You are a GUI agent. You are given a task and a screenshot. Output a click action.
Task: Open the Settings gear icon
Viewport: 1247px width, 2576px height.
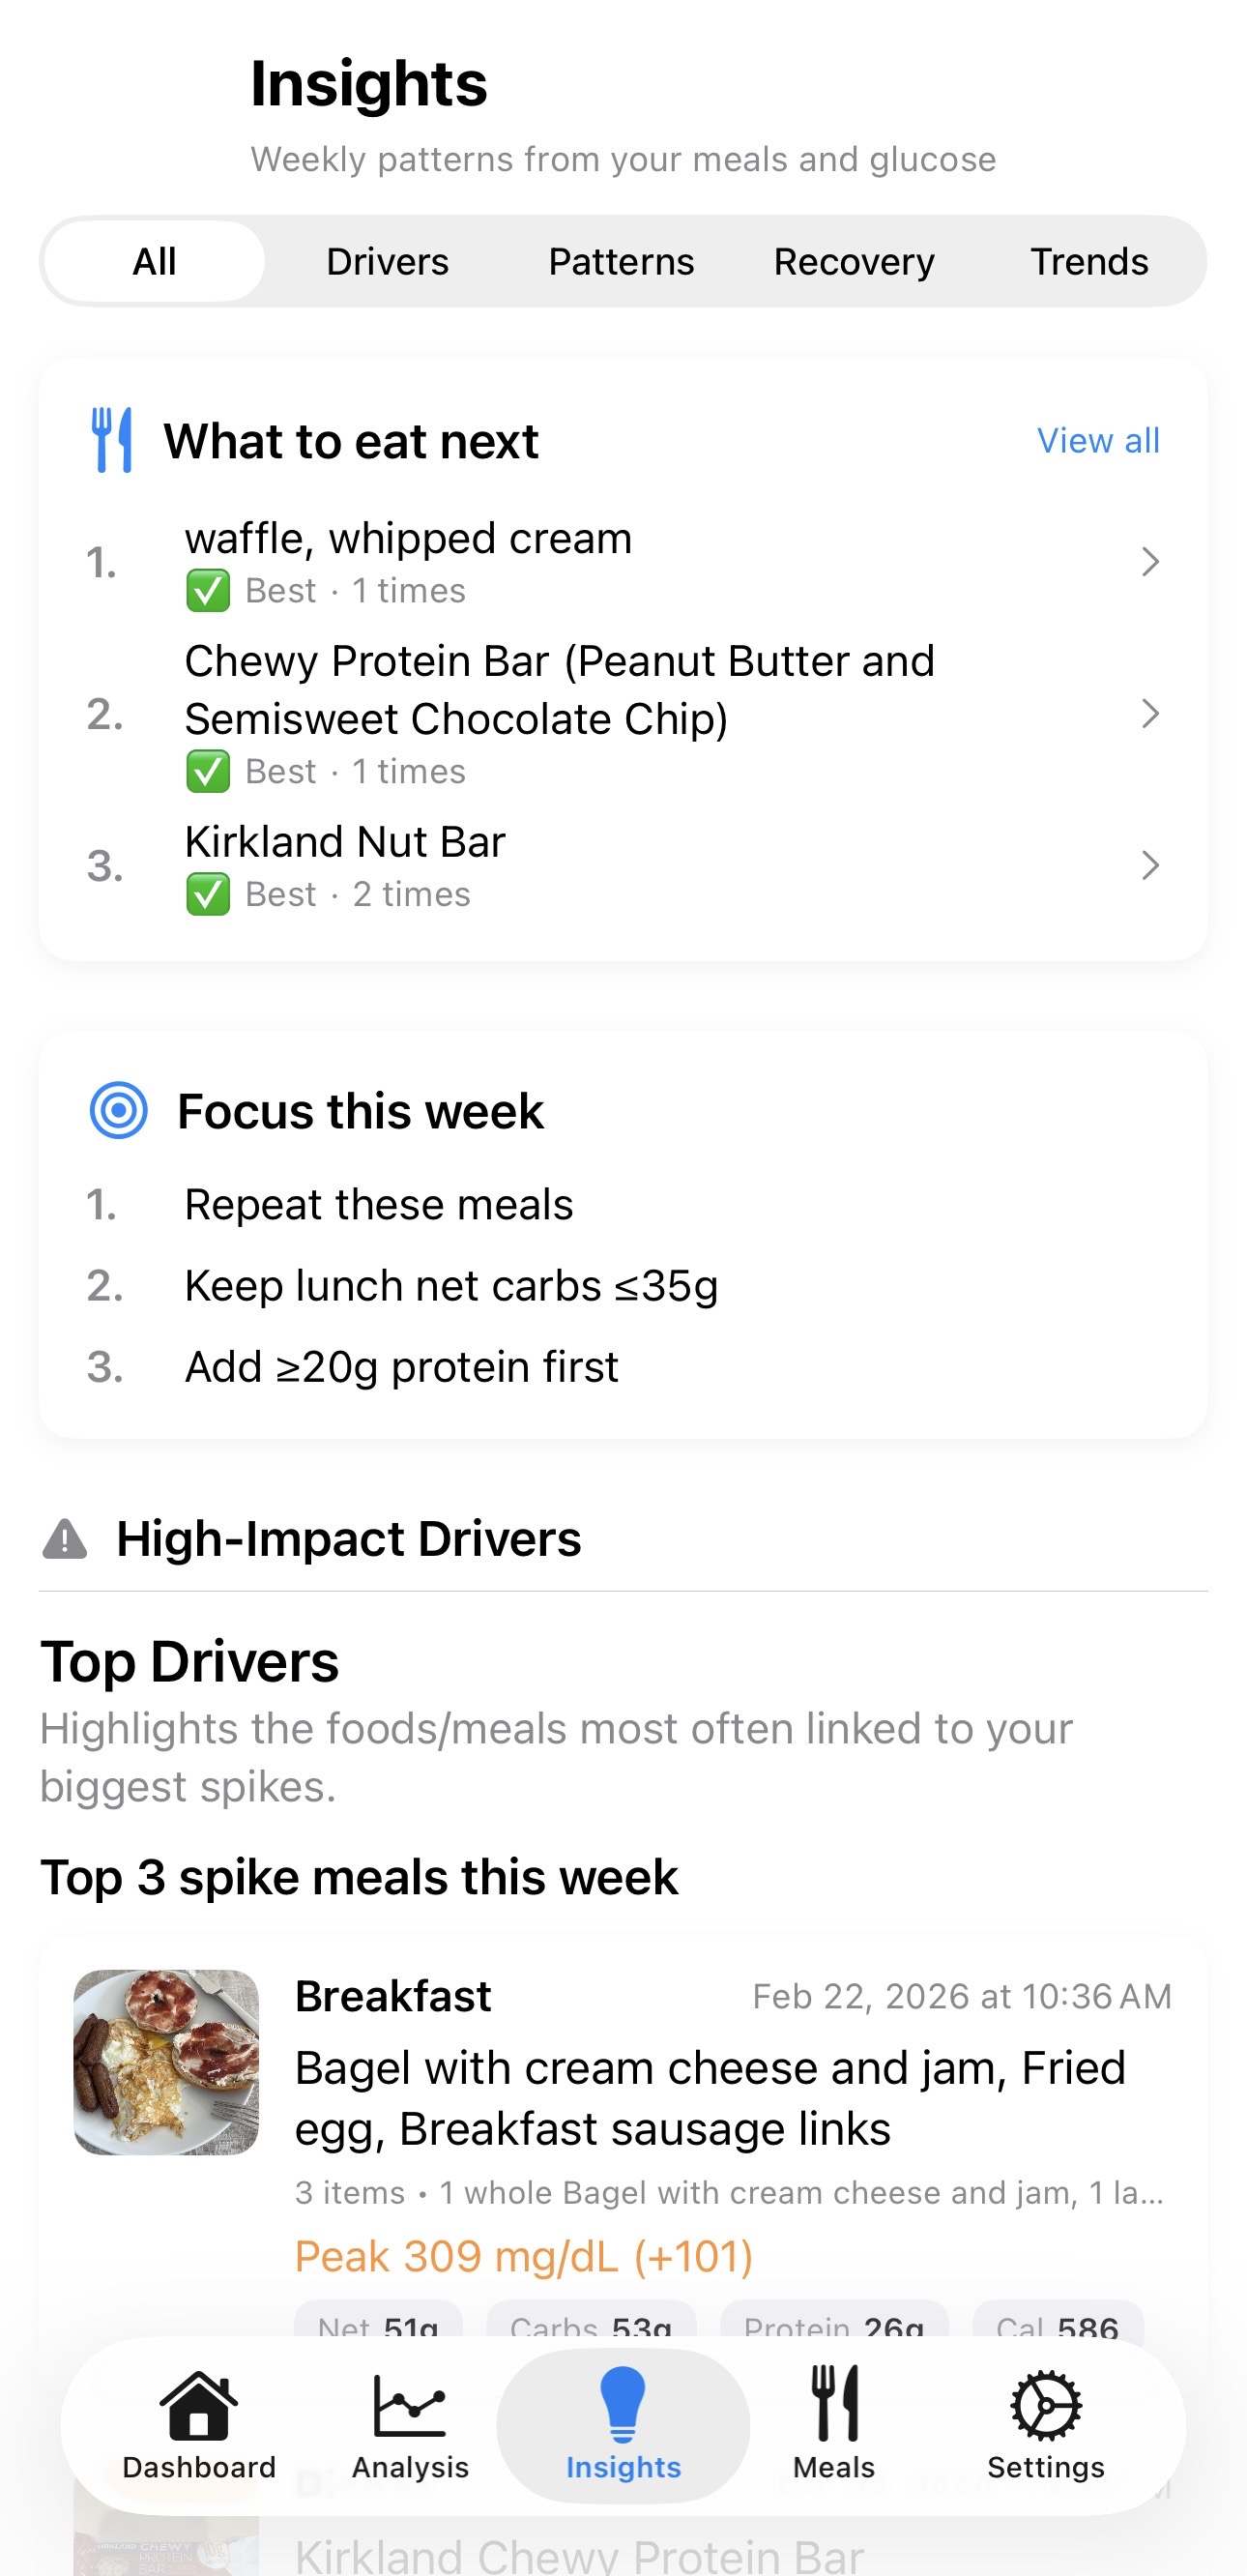1045,2405
